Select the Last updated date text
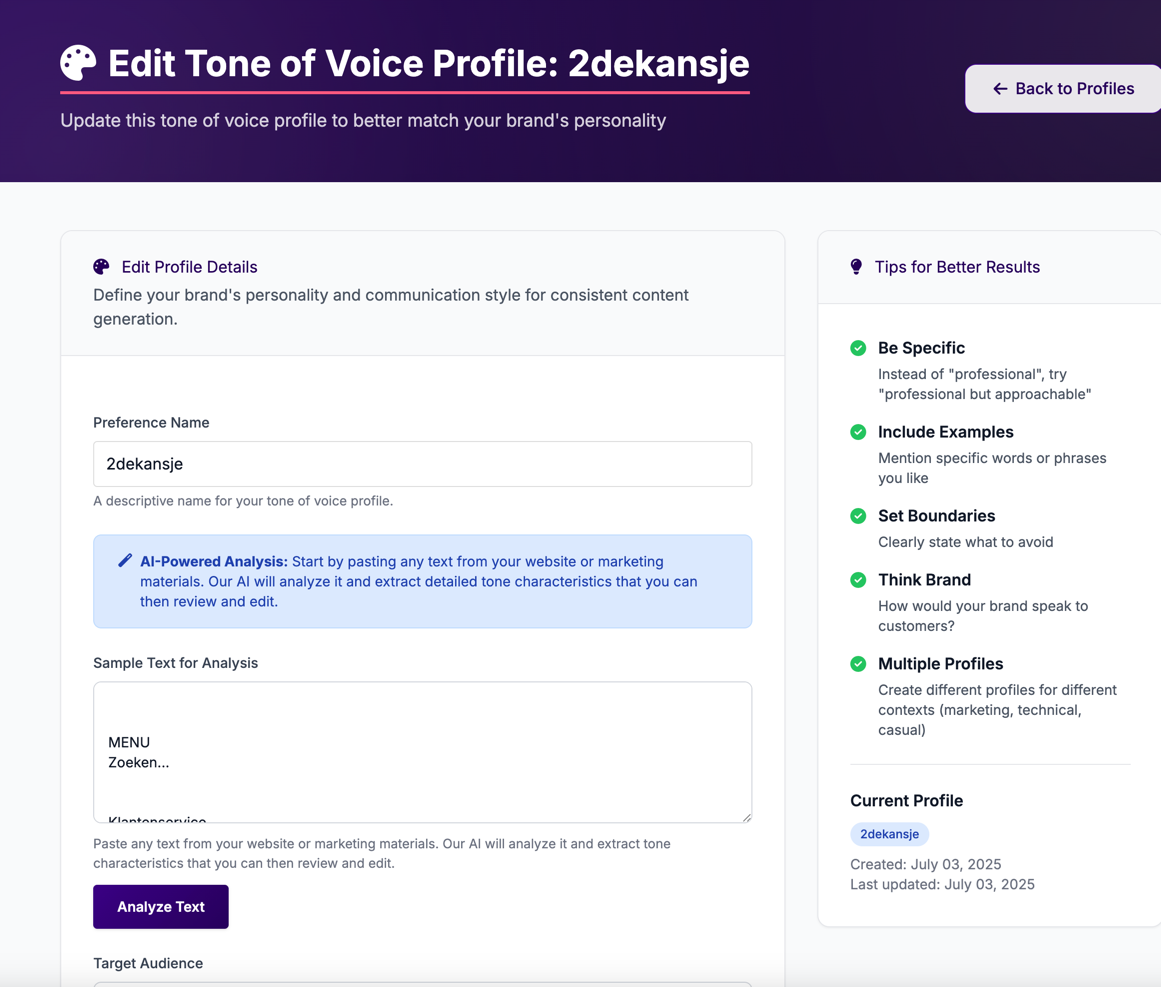The image size is (1161, 987). point(942,884)
